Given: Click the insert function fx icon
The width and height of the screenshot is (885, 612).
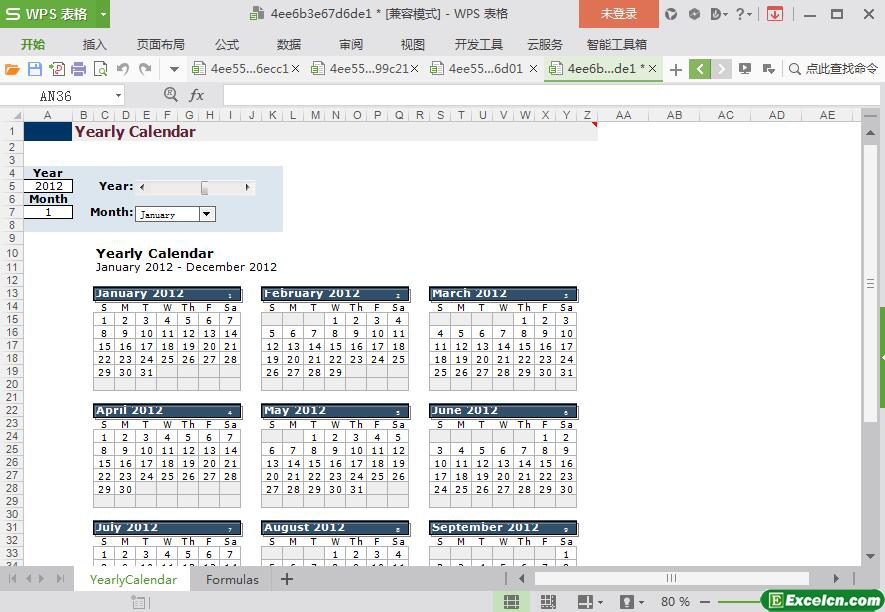Looking at the screenshot, I should (x=196, y=95).
